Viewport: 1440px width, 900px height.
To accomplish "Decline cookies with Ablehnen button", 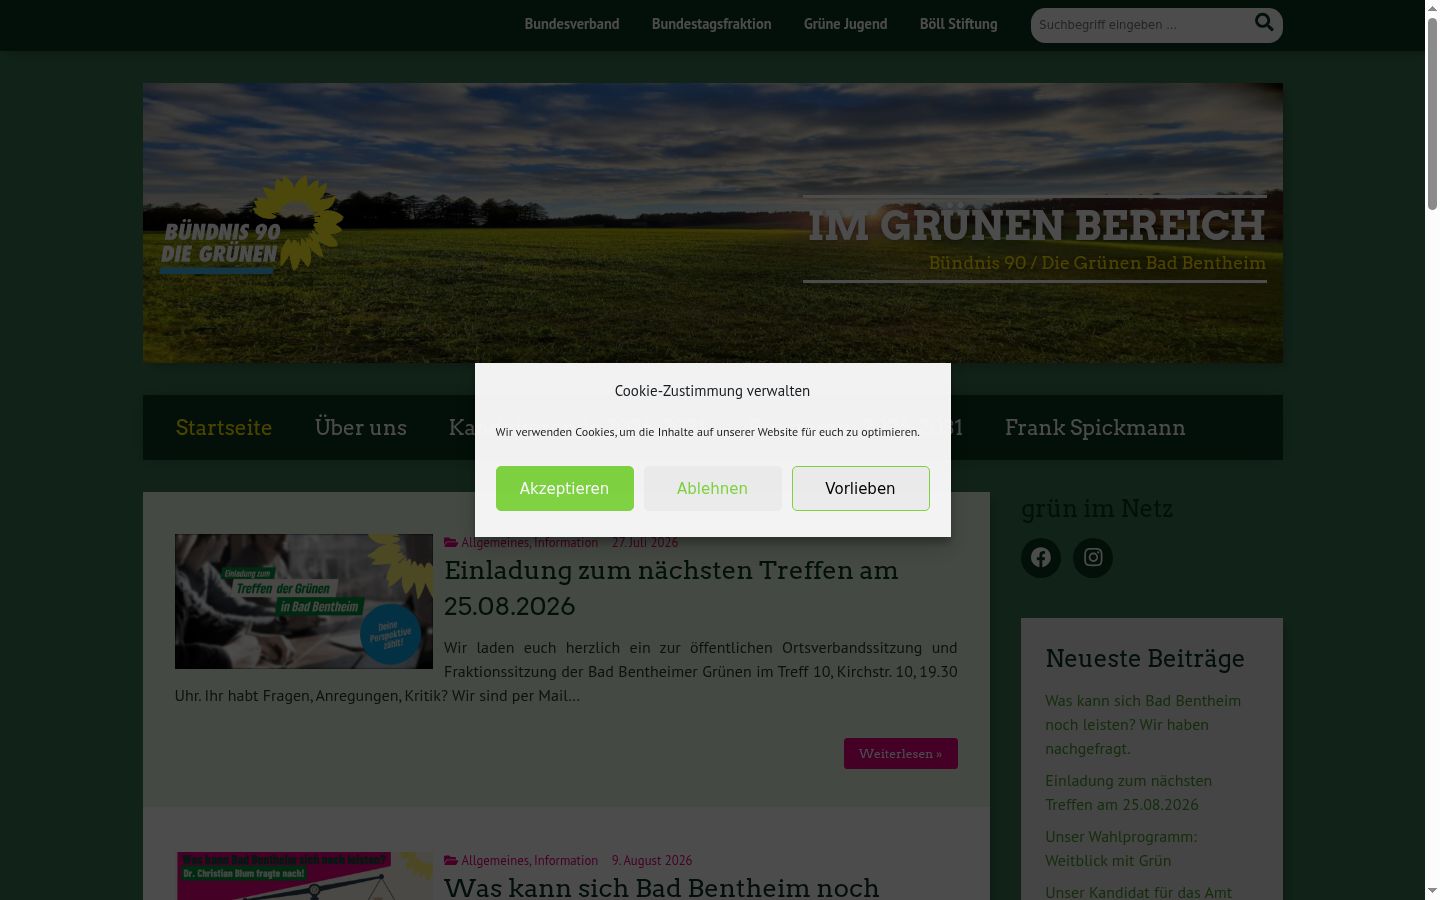I will click(713, 488).
